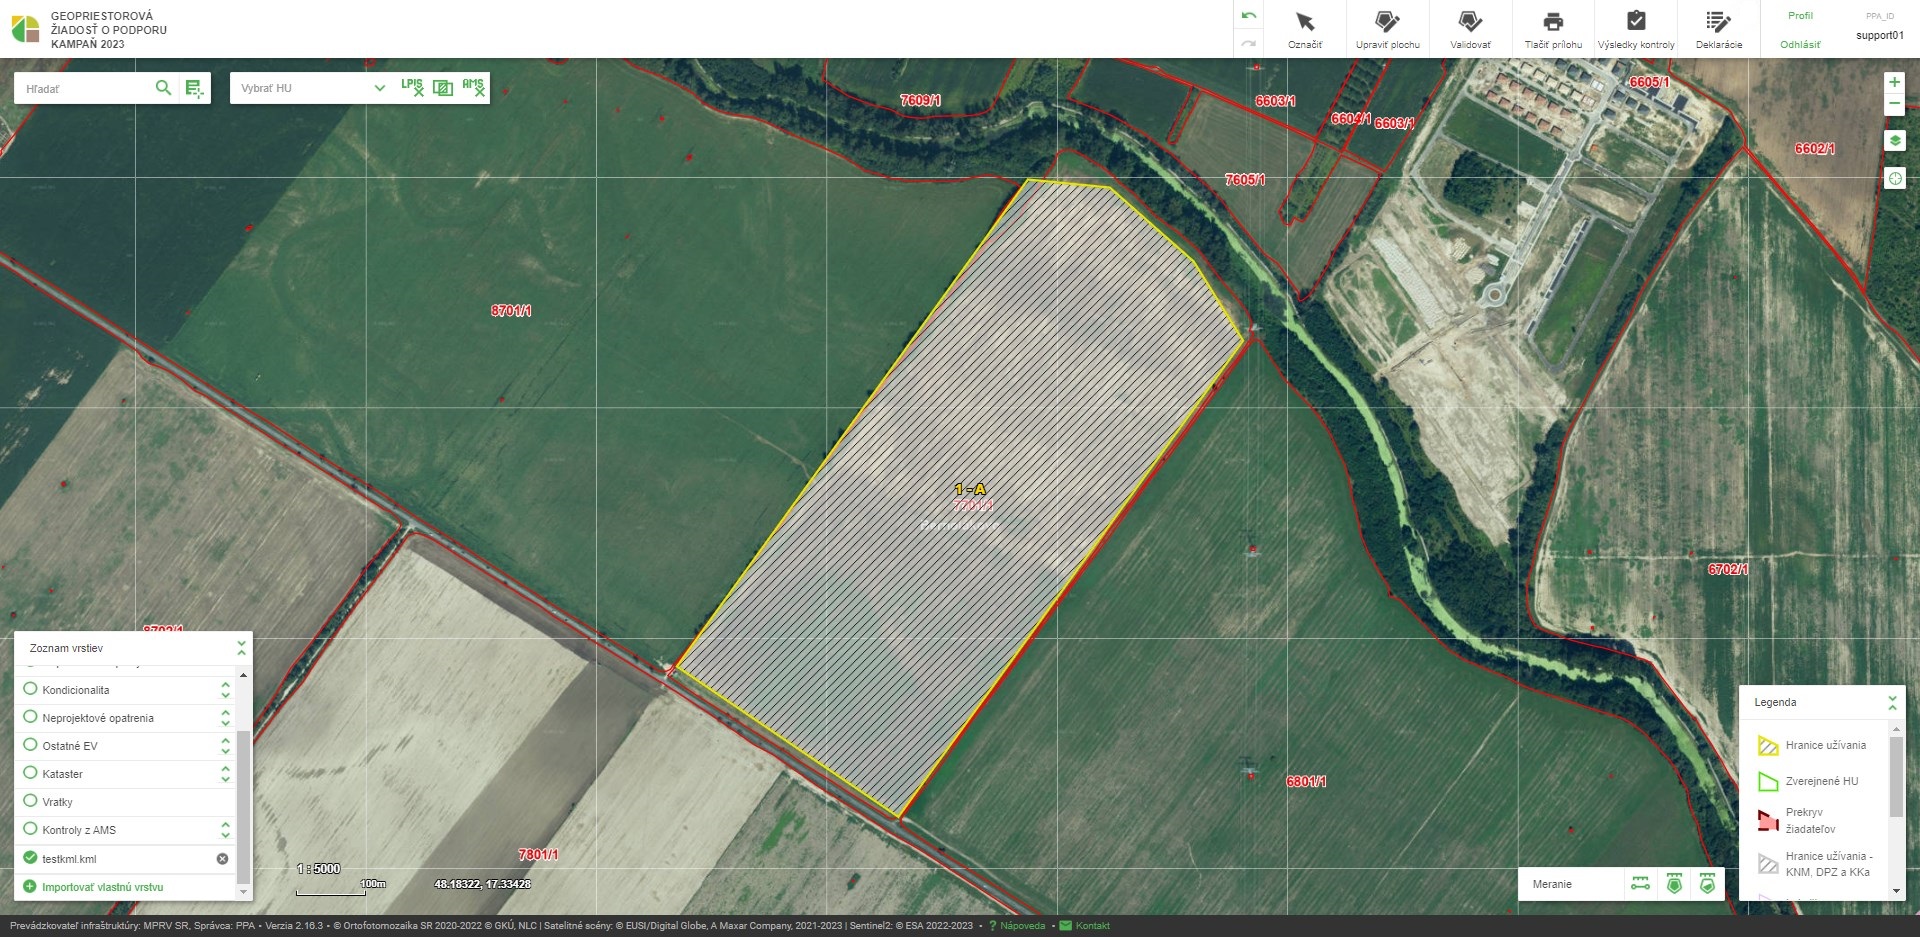Open the Deklarácie tool

coord(1718,29)
